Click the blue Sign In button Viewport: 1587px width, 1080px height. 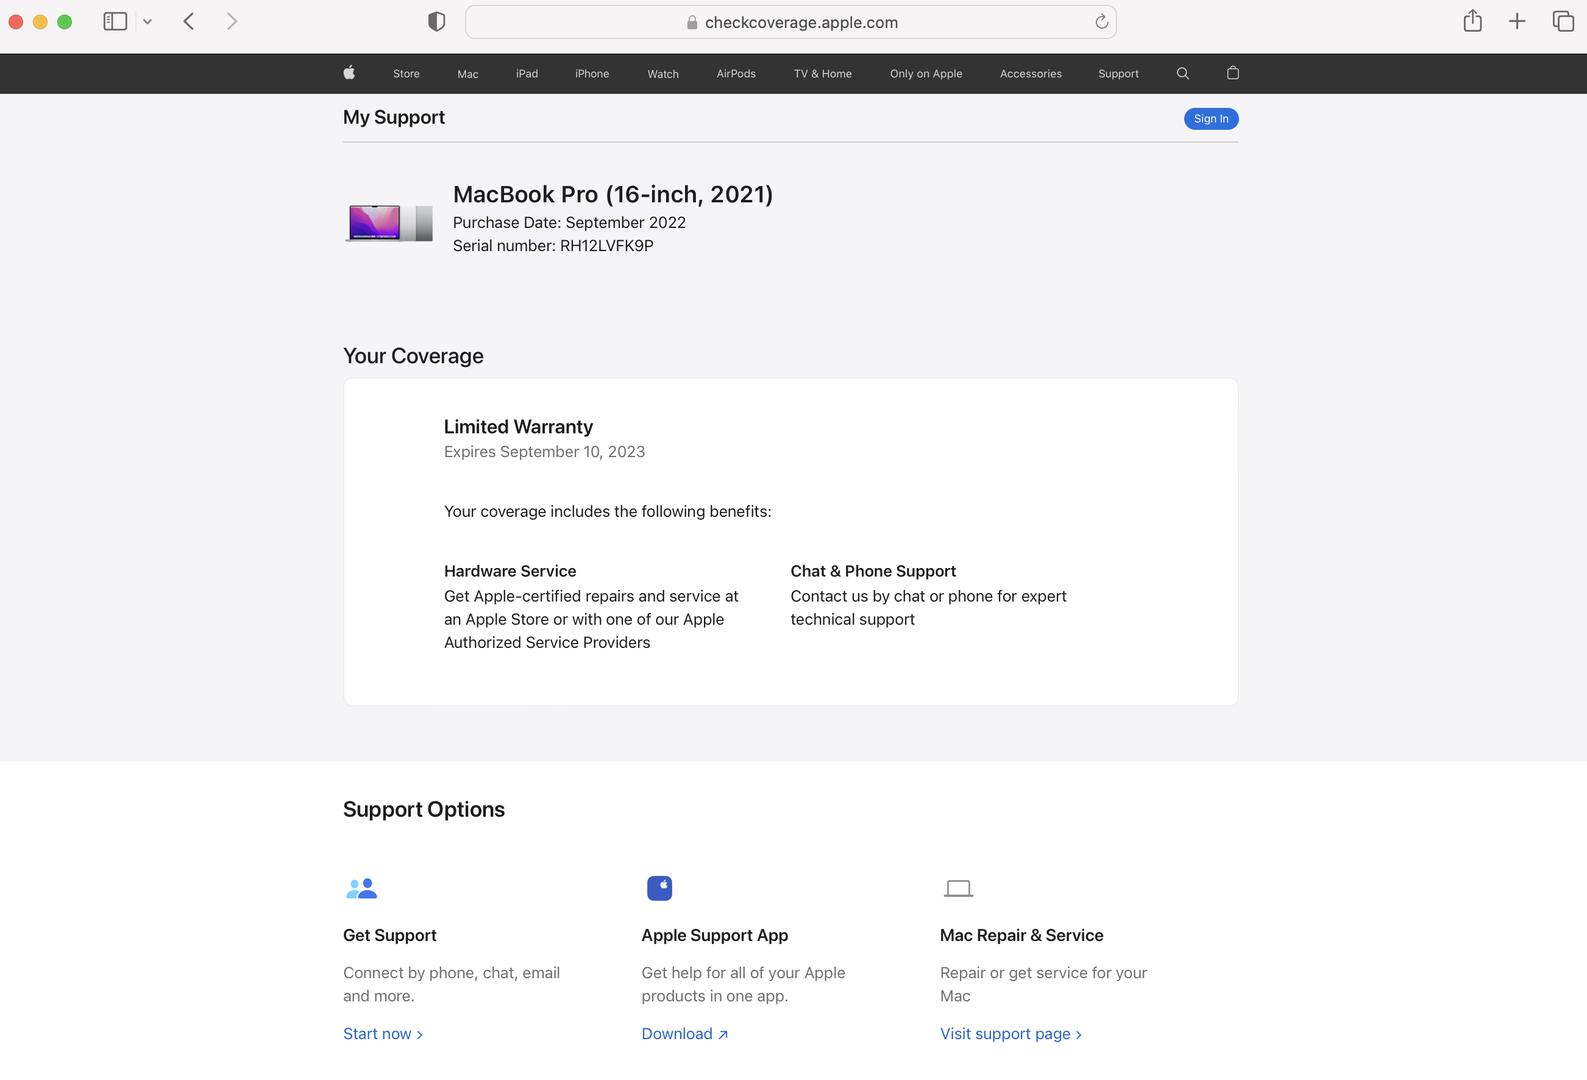click(x=1211, y=119)
